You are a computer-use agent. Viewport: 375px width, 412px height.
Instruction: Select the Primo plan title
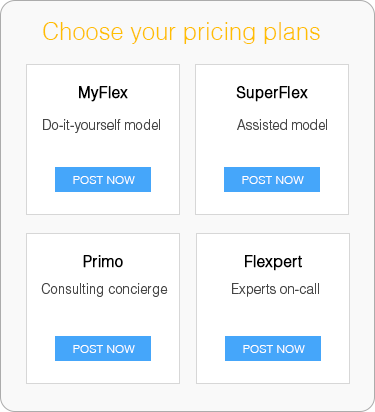click(x=103, y=262)
